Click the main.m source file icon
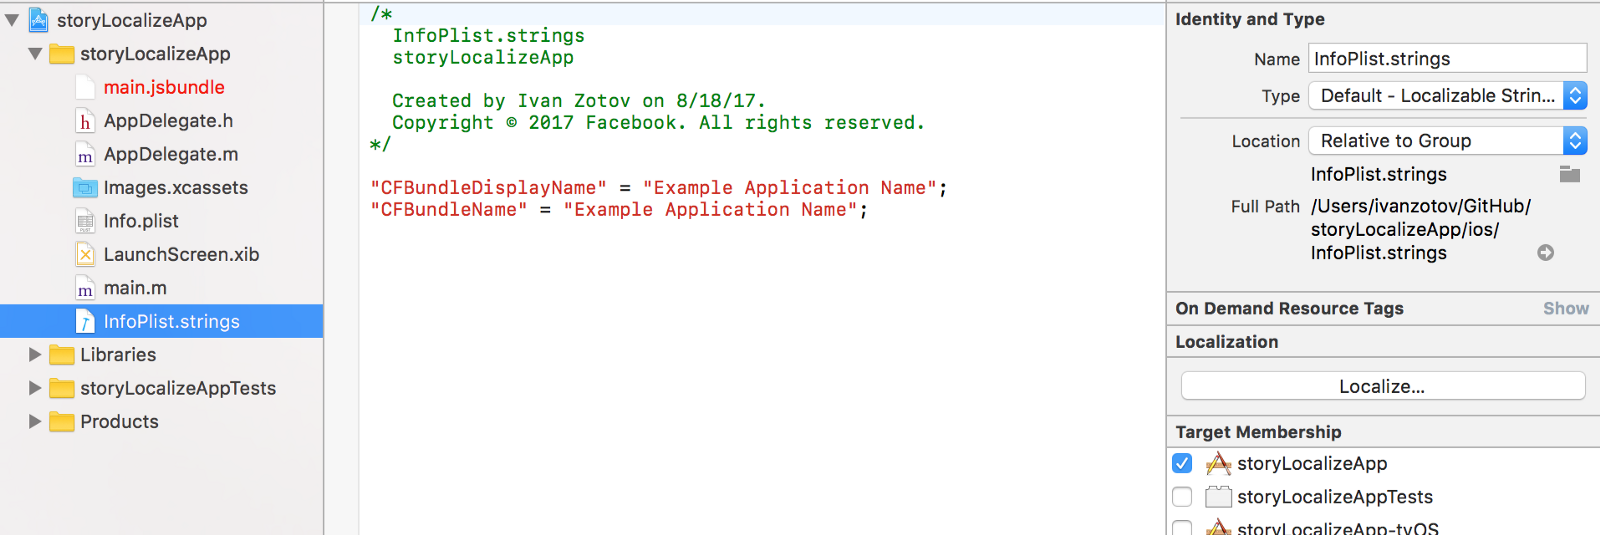1600x535 pixels. point(86,288)
